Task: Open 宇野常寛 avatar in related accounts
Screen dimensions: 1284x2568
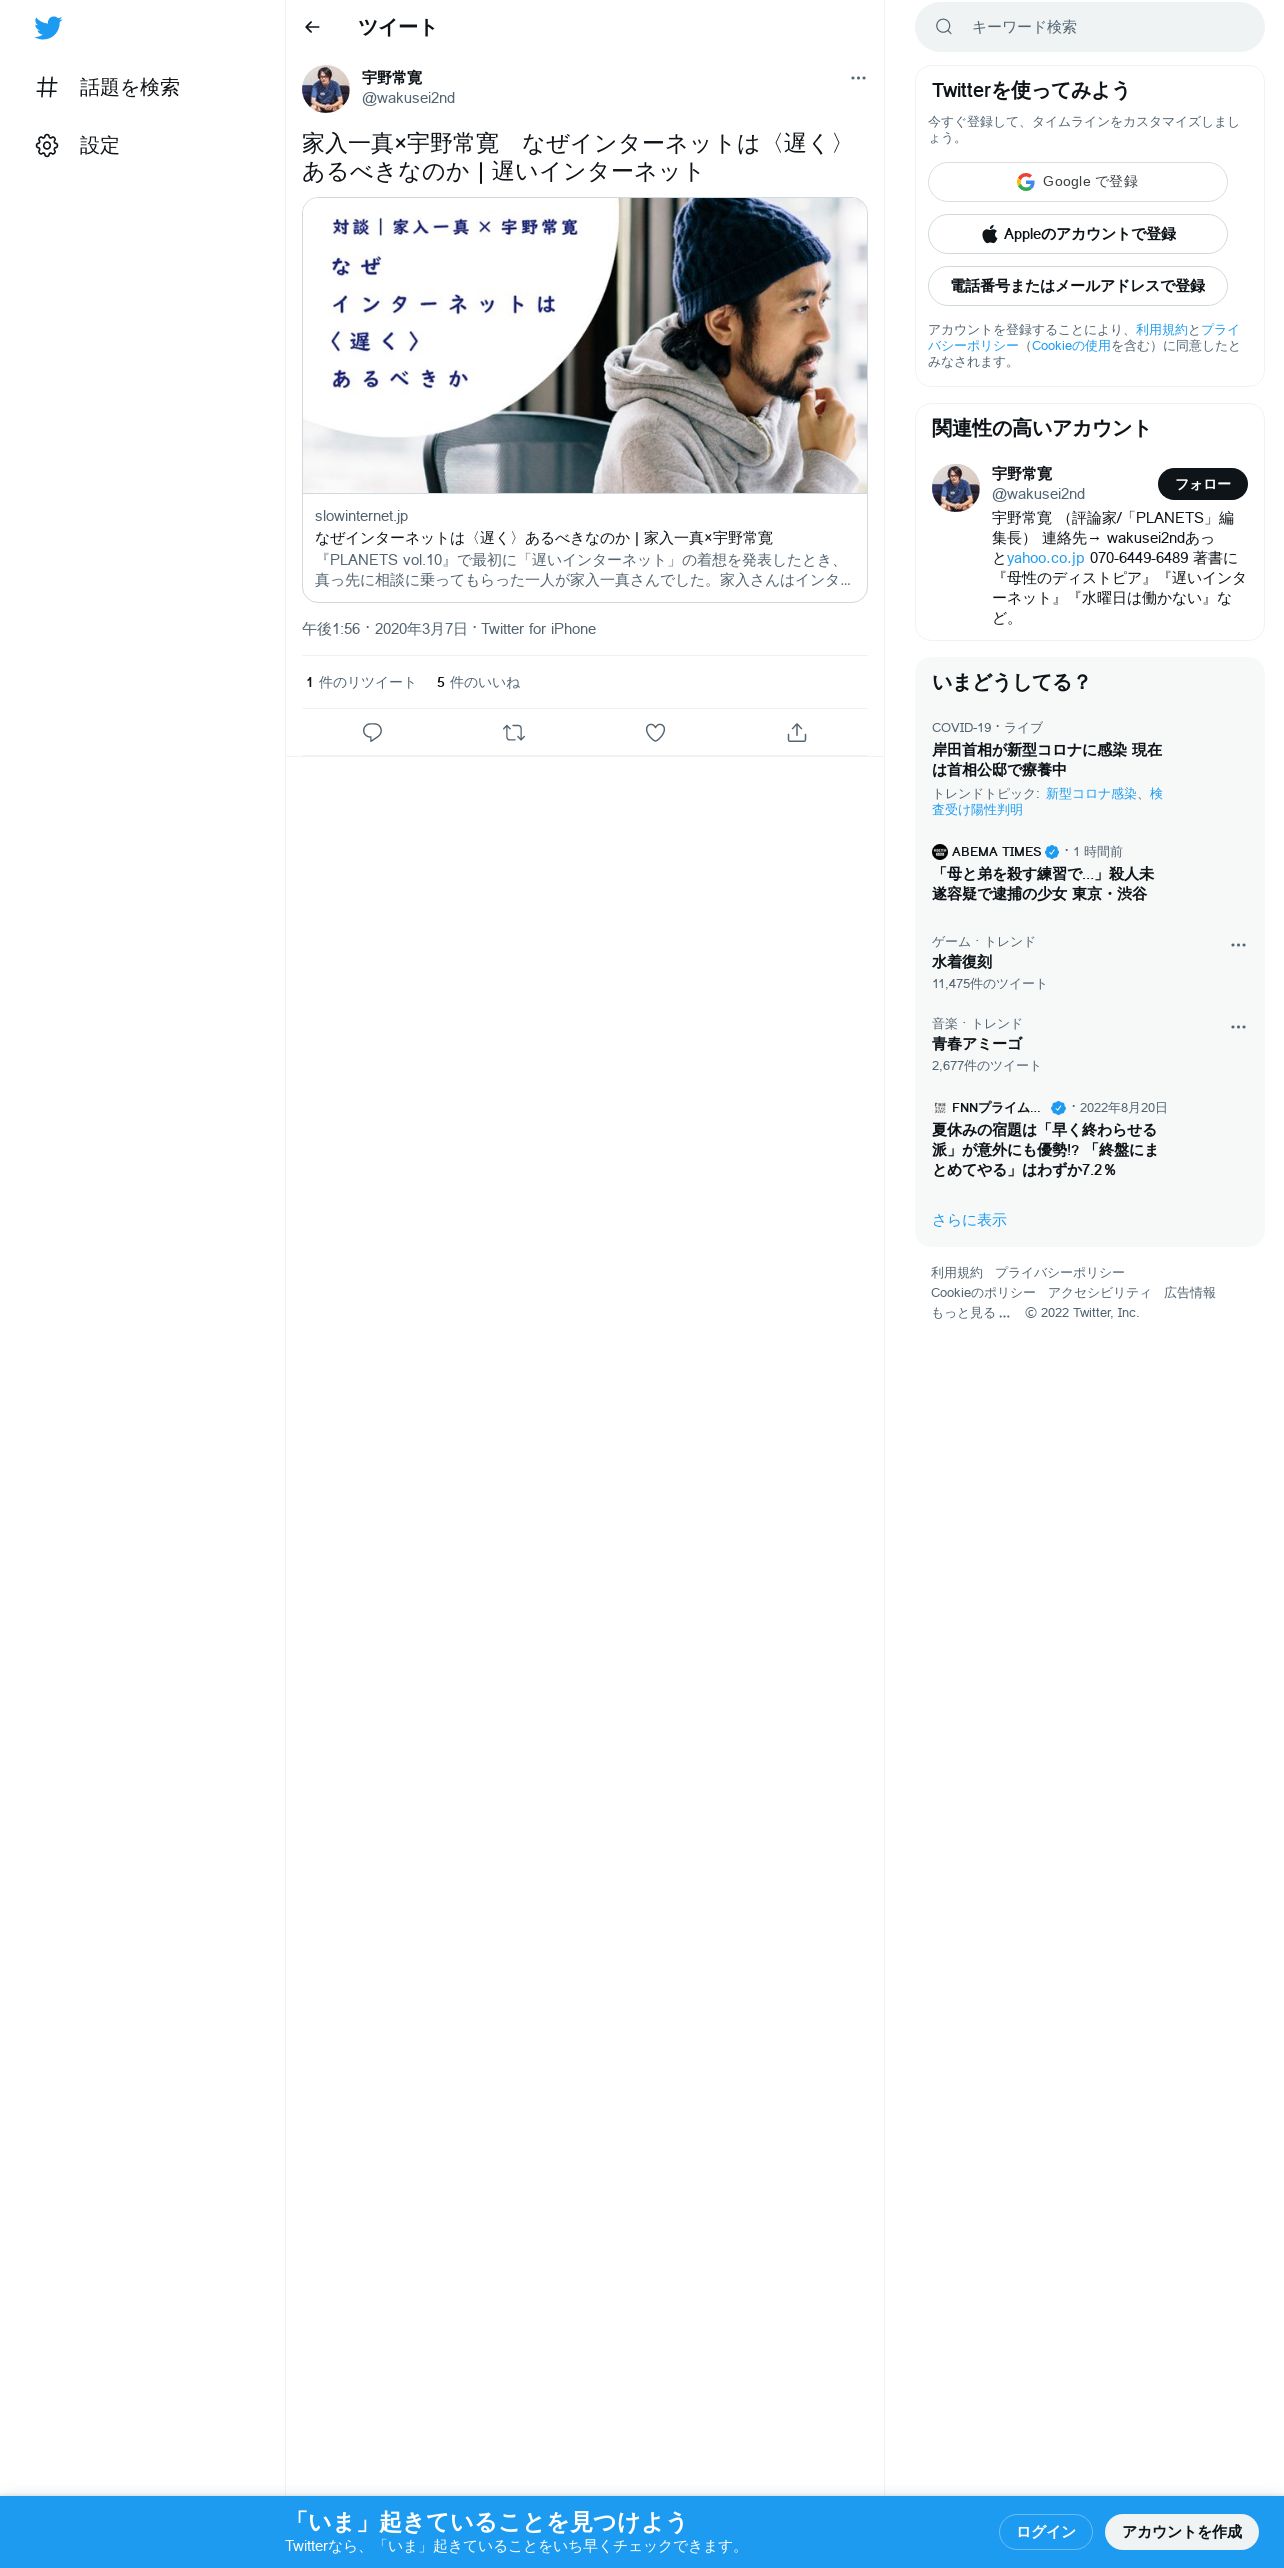Action: (956, 488)
